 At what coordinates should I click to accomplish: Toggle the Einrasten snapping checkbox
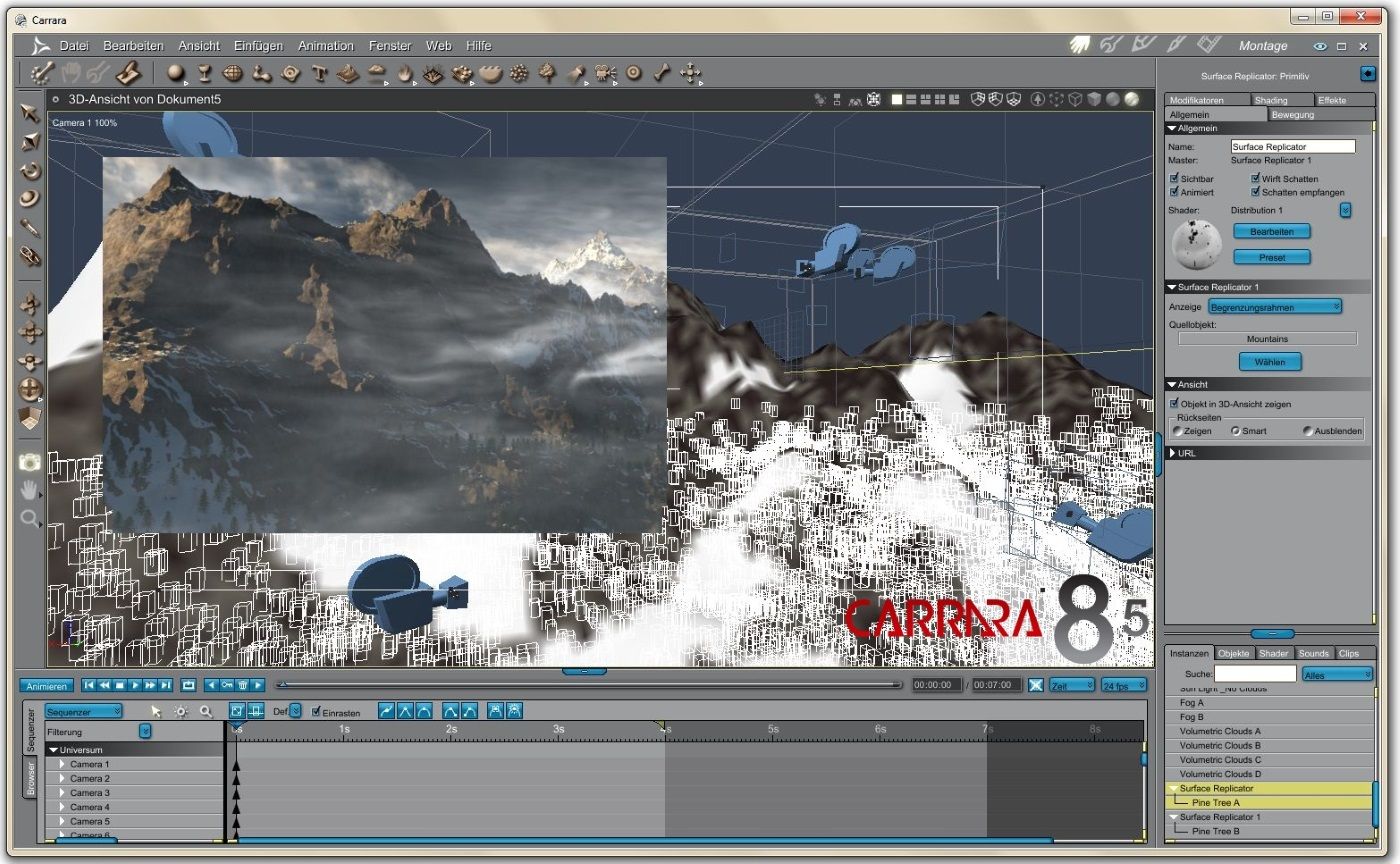point(316,712)
